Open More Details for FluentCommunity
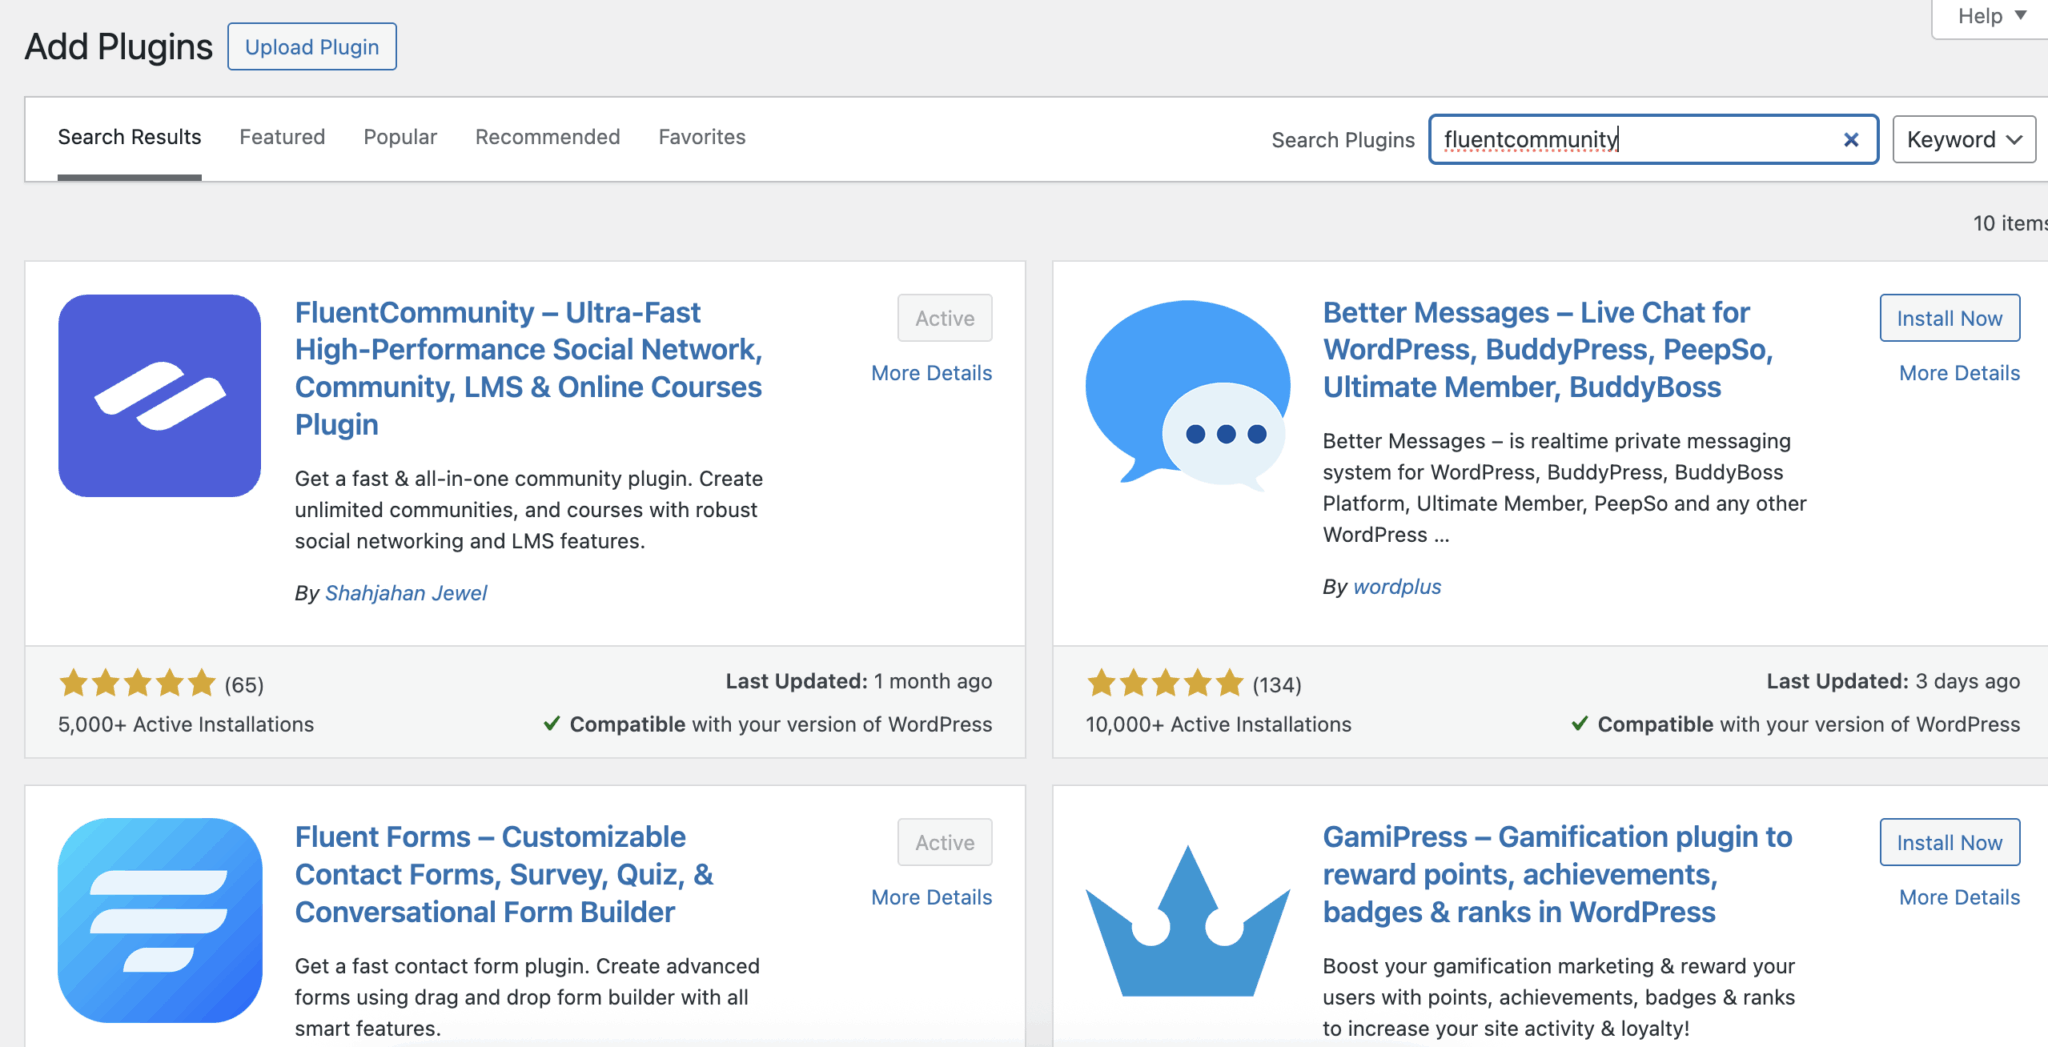The width and height of the screenshot is (2048, 1047). coord(931,372)
